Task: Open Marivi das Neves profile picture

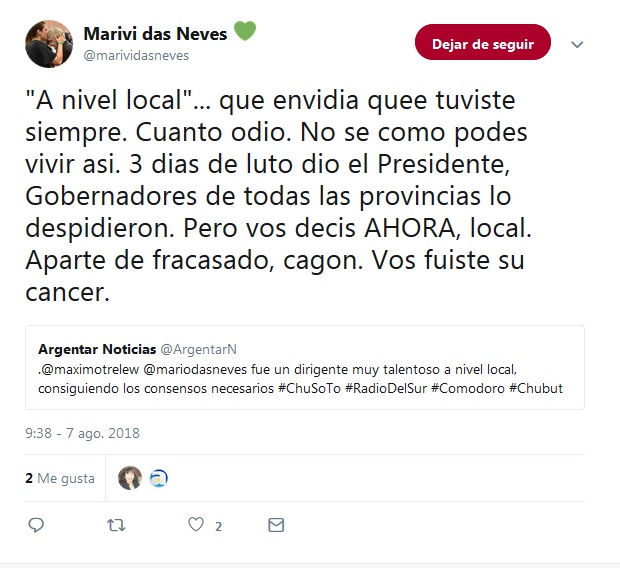Action: tap(49, 44)
